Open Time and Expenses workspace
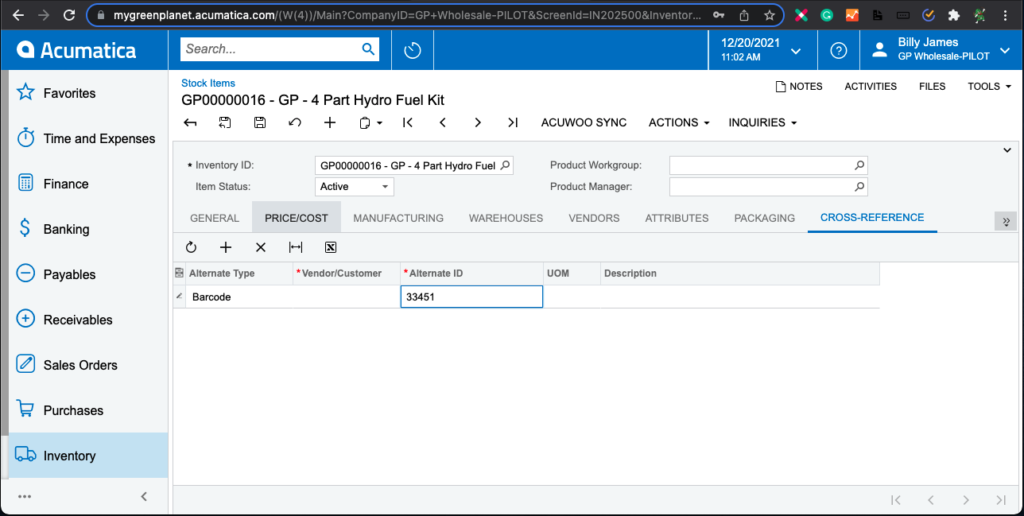The height and width of the screenshot is (516, 1024). coord(89,138)
